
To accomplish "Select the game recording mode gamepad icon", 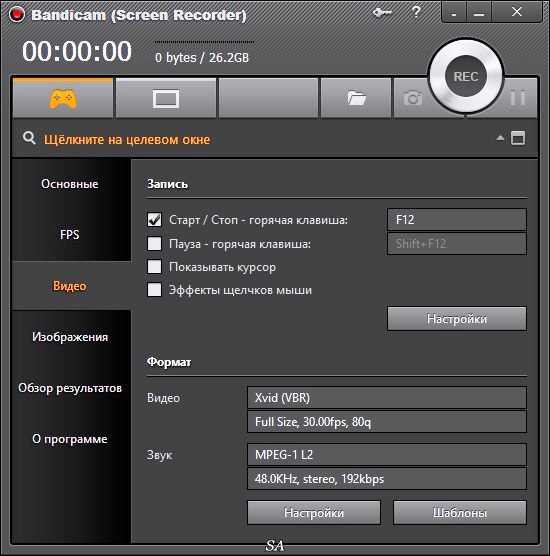I will click(63, 98).
